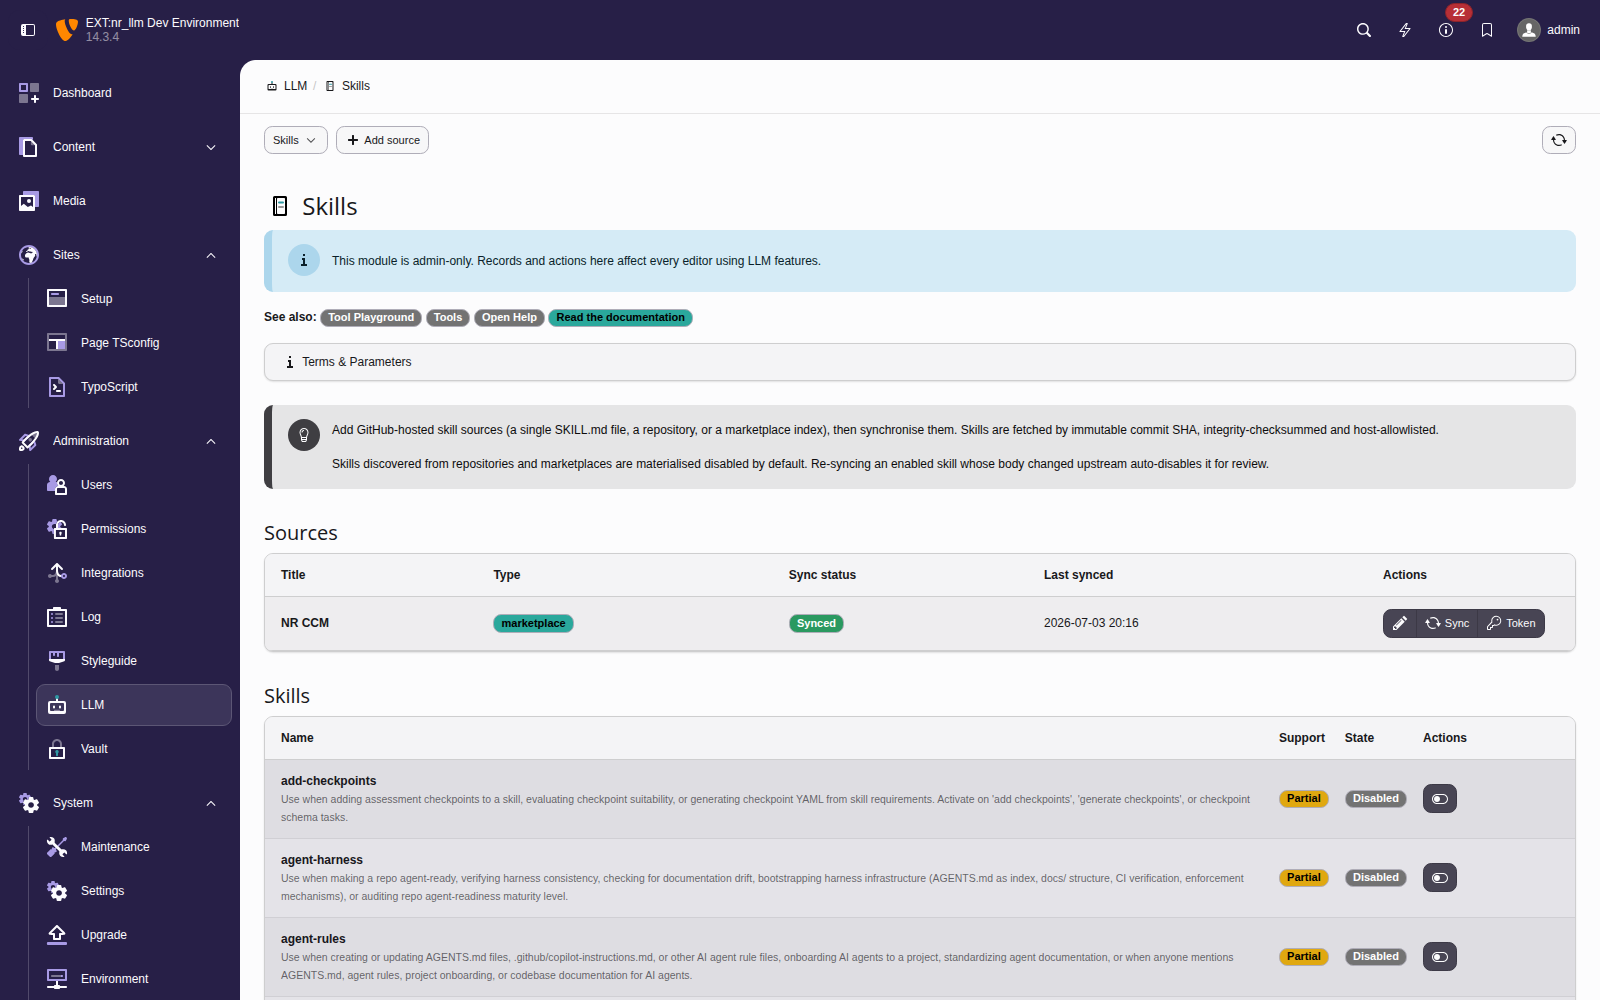This screenshot has width=1600, height=1000.
Task: Toggle the add-checkpoints skill state
Action: click(1440, 799)
